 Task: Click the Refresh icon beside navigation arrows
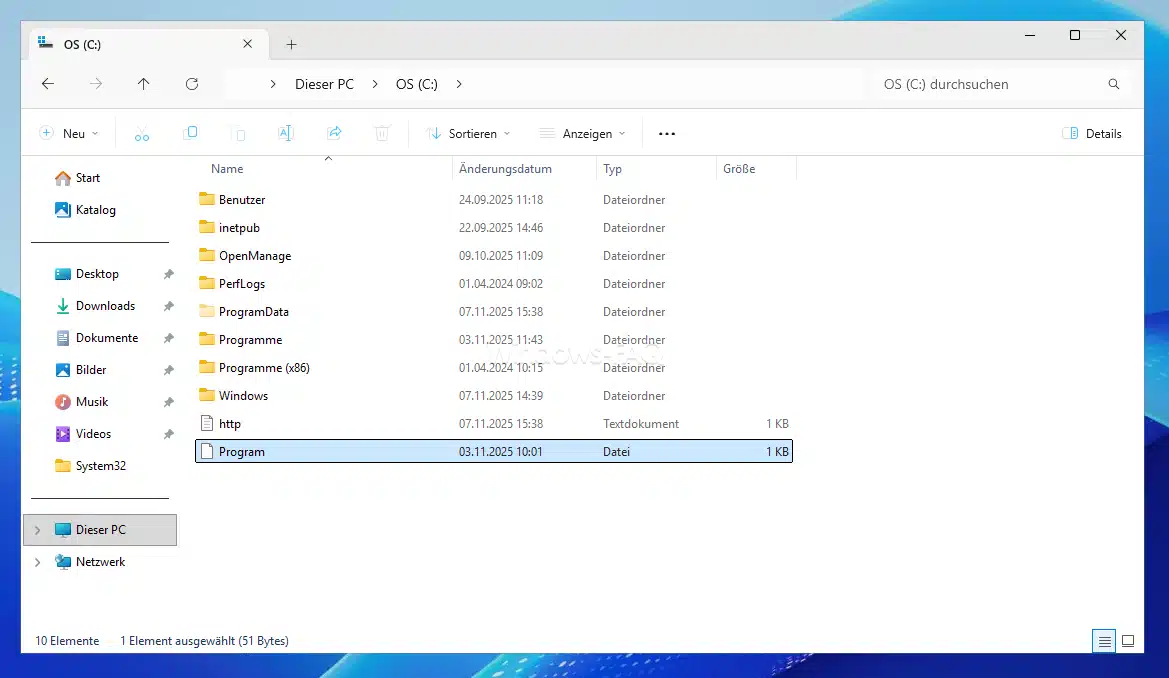point(192,84)
